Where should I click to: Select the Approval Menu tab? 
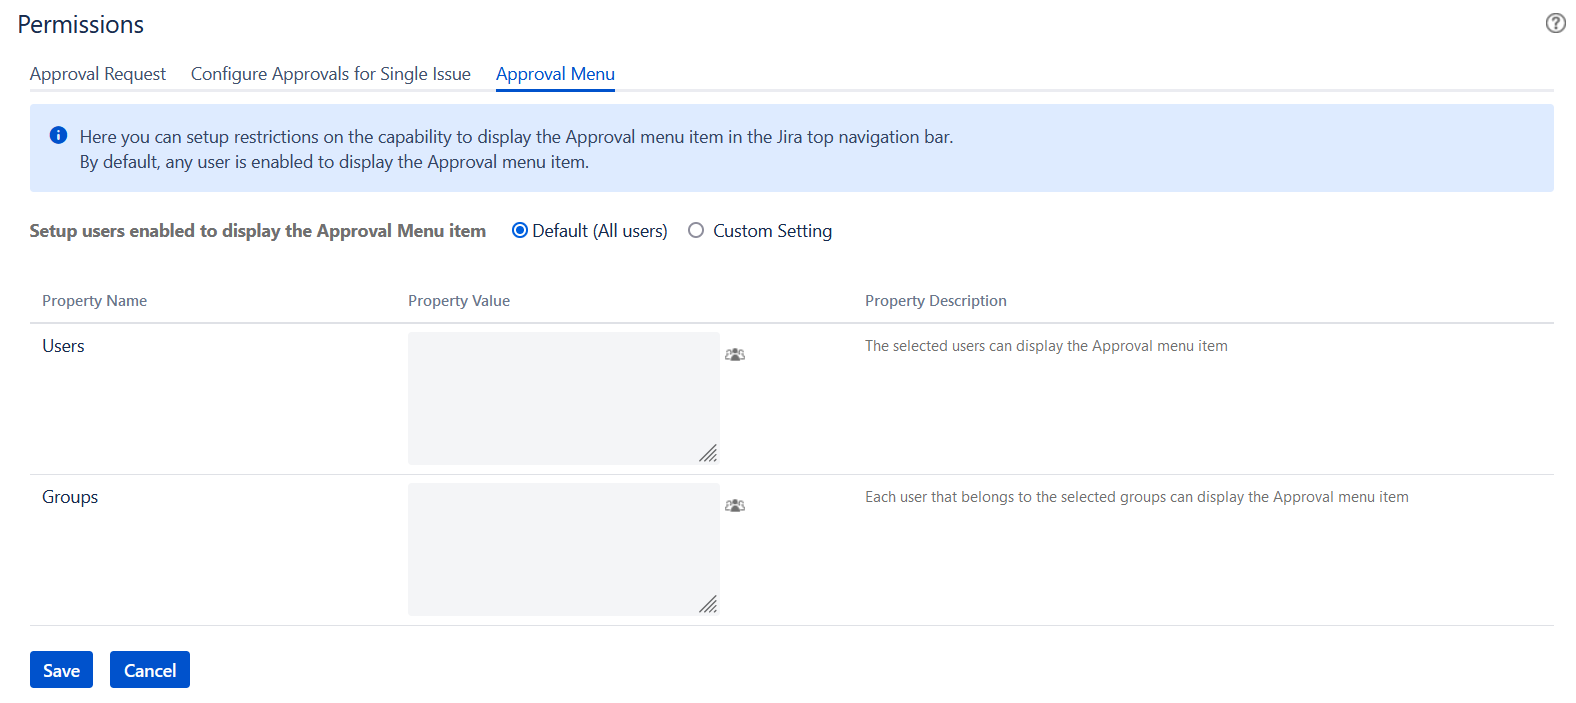(555, 74)
